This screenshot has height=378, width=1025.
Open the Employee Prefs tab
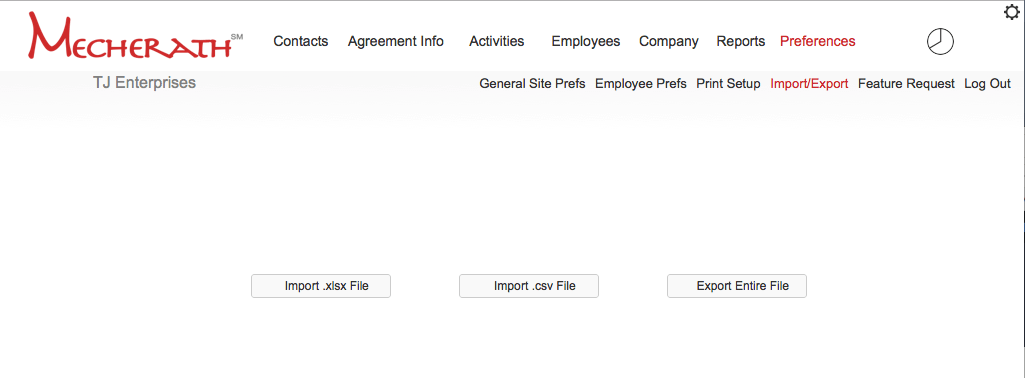tap(641, 84)
